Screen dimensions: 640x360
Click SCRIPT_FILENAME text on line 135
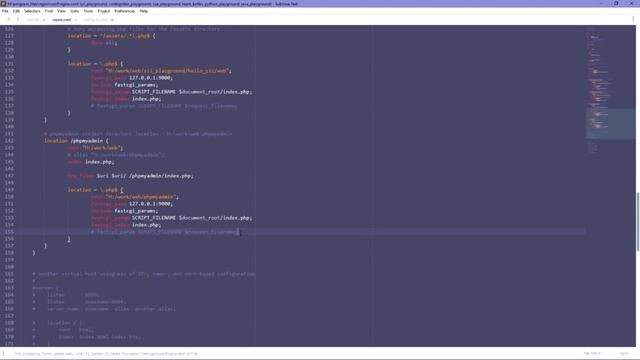[153, 92]
